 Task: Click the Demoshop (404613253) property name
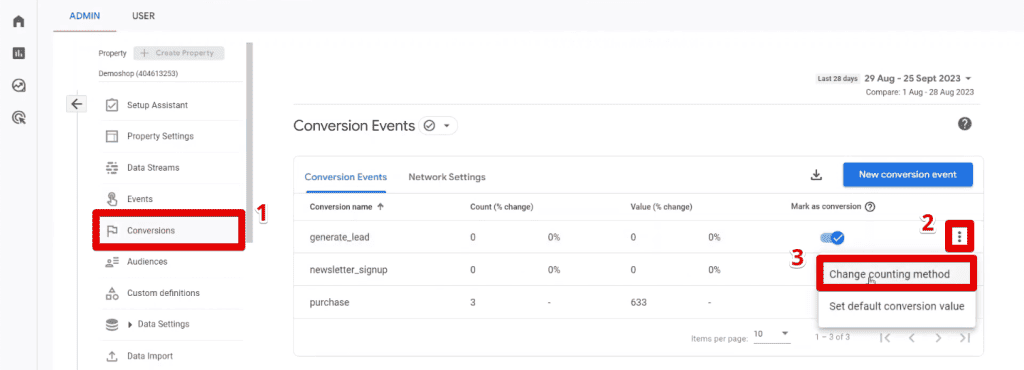138,74
